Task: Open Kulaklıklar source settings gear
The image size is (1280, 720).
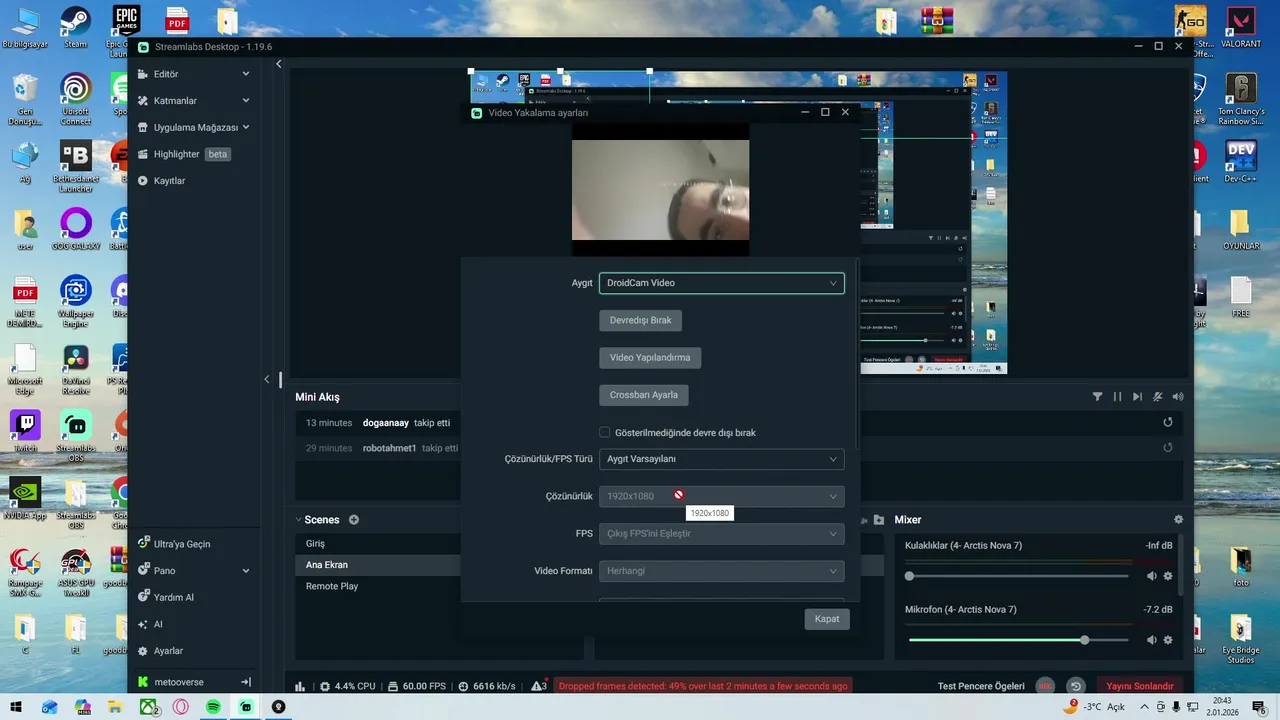Action: pyautogui.click(x=1167, y=576)
